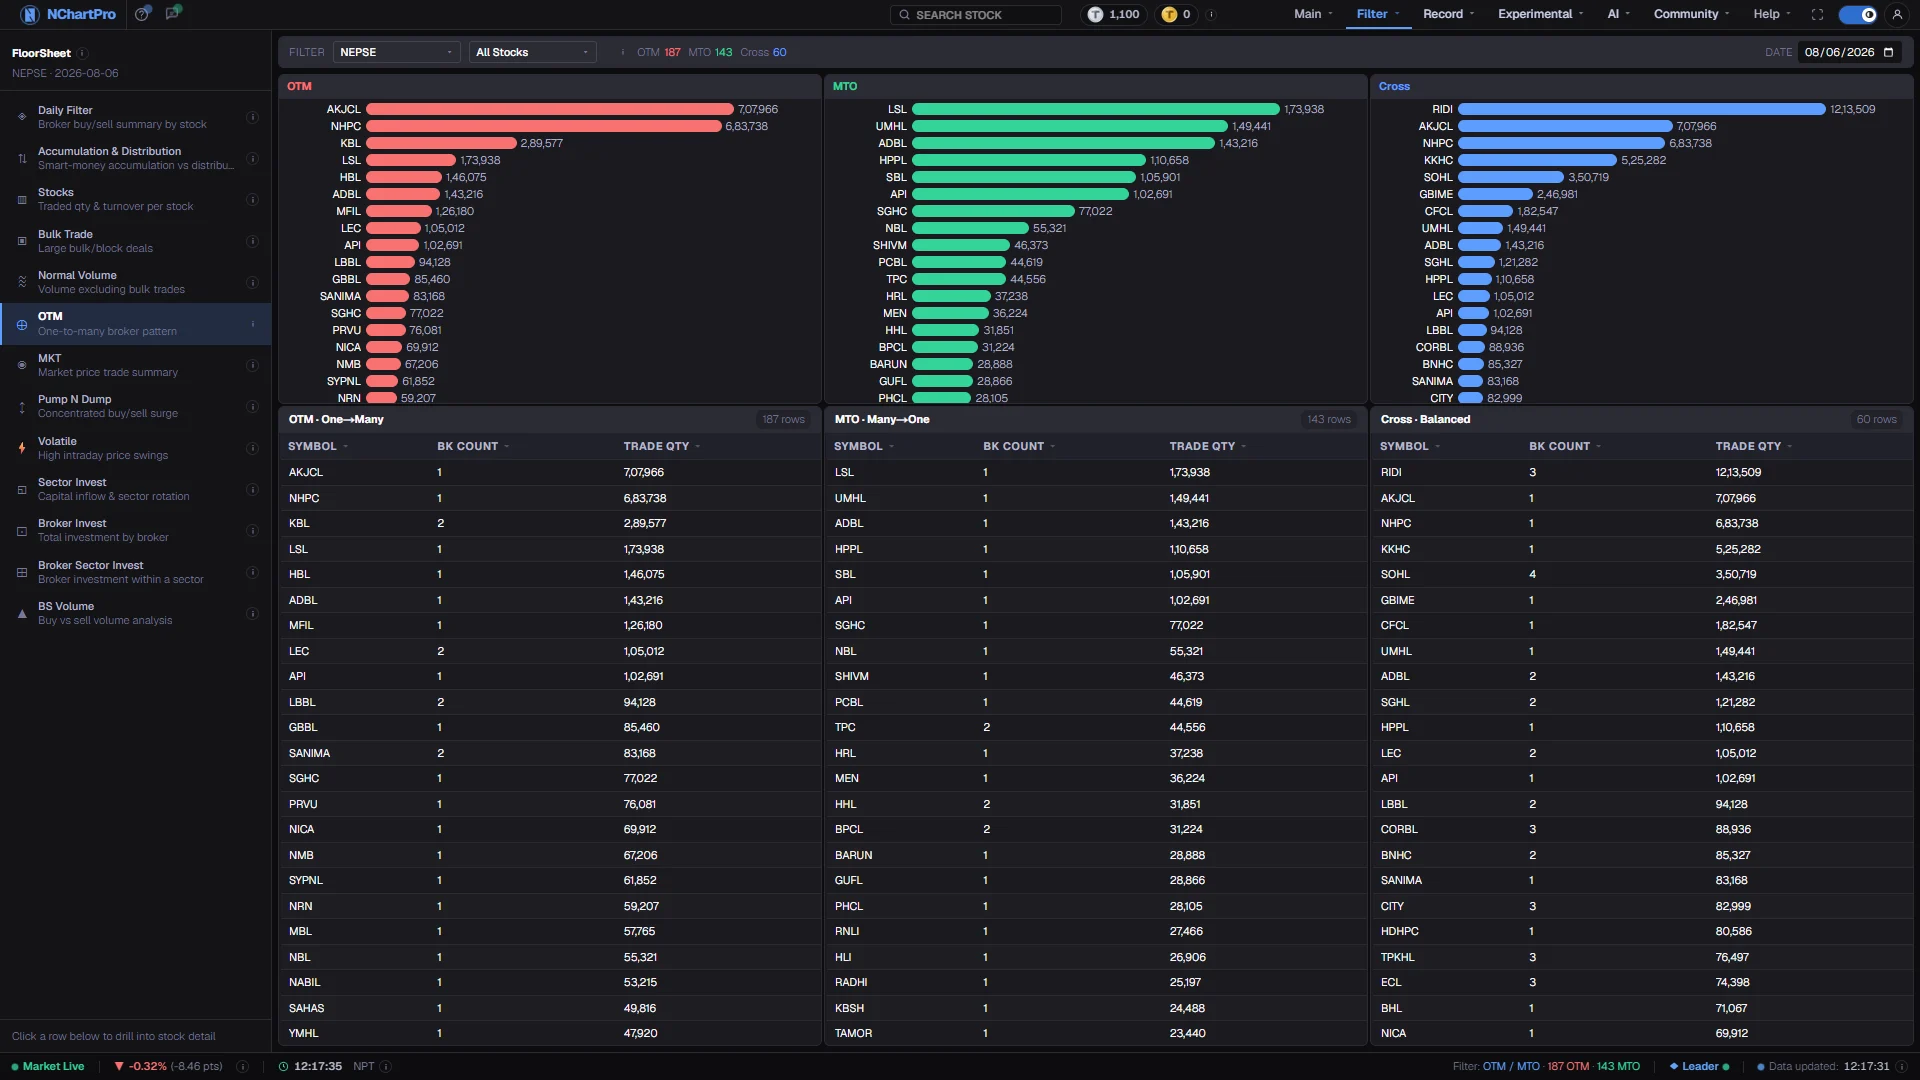Expand the Main menu

[1313, 14]
